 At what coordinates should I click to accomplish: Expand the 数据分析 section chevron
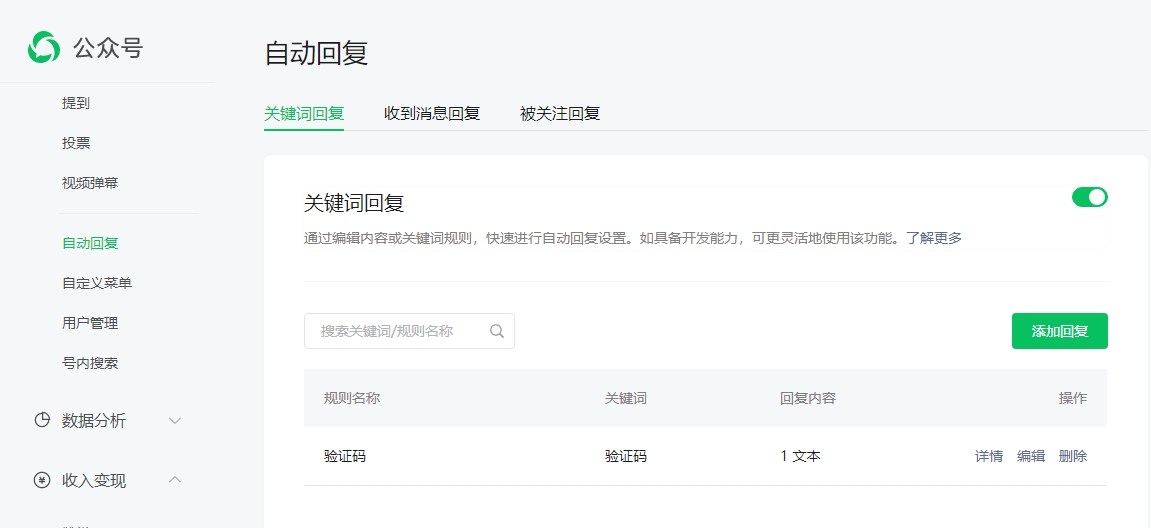coord(175,420)
